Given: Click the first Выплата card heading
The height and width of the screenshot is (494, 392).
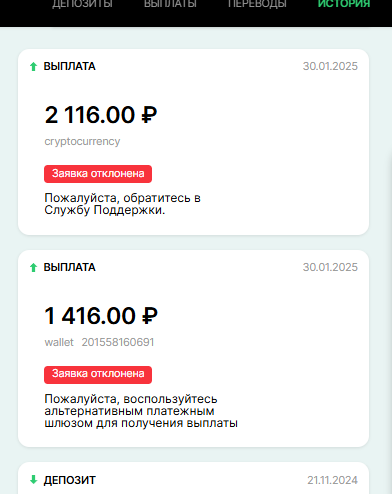Looking at the screenshot, I should coord(70,66).
